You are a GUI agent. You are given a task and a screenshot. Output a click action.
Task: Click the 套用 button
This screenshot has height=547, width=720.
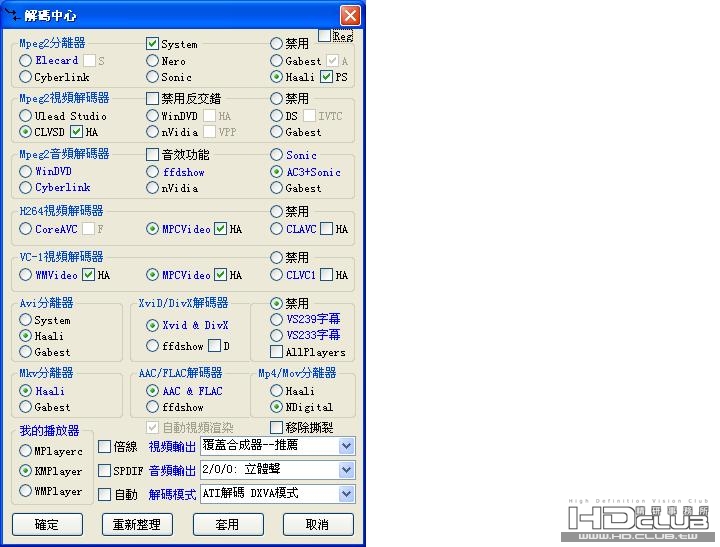(228, 524)
